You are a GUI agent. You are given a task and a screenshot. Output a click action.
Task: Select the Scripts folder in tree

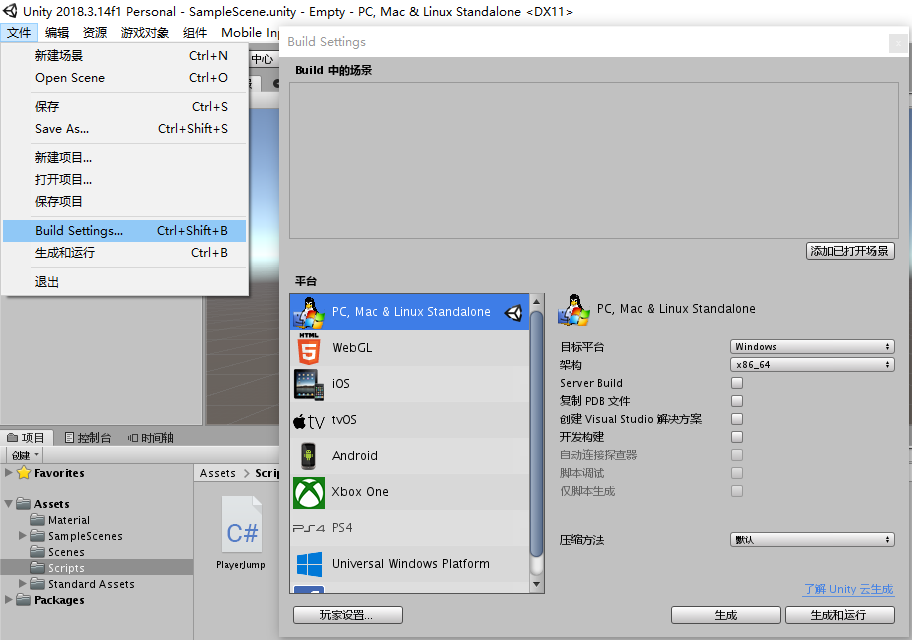97,567
